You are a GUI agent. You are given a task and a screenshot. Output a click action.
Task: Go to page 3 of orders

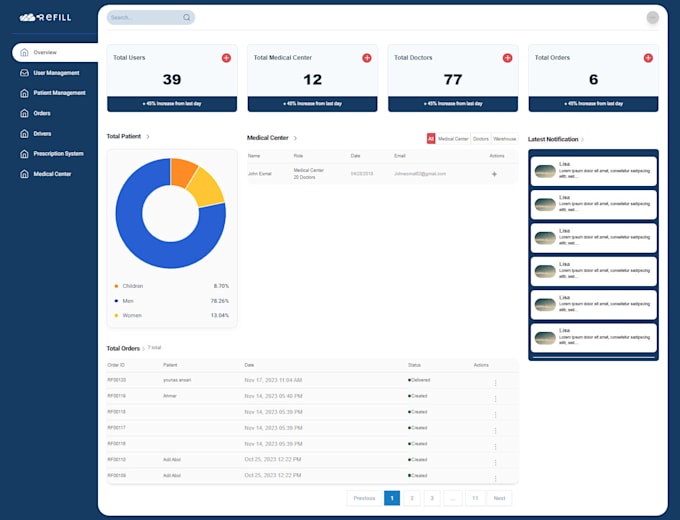(x=432, y=498)
